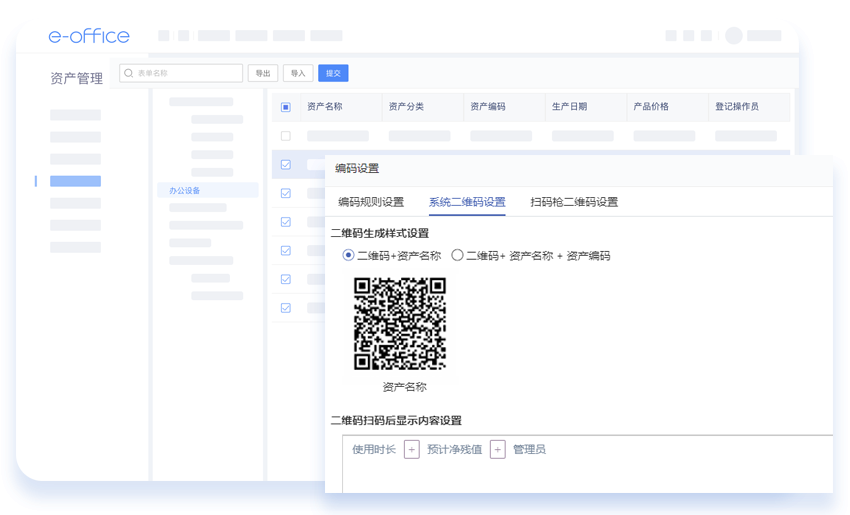Choose 二维码+资产名称+资产编码 radio option
Image resolution: width=850 pixels, height=515 pixels.
(x=457, y=255)
